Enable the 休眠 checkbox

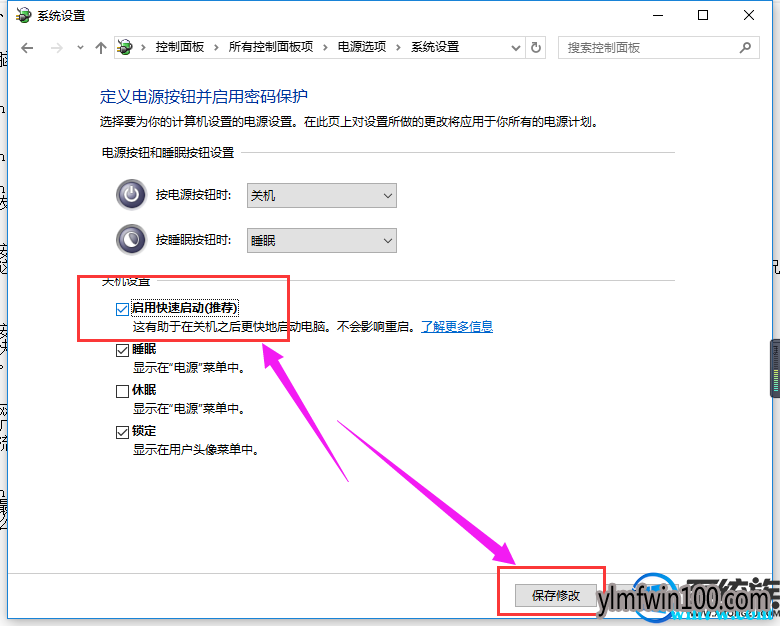coord(122,391)
